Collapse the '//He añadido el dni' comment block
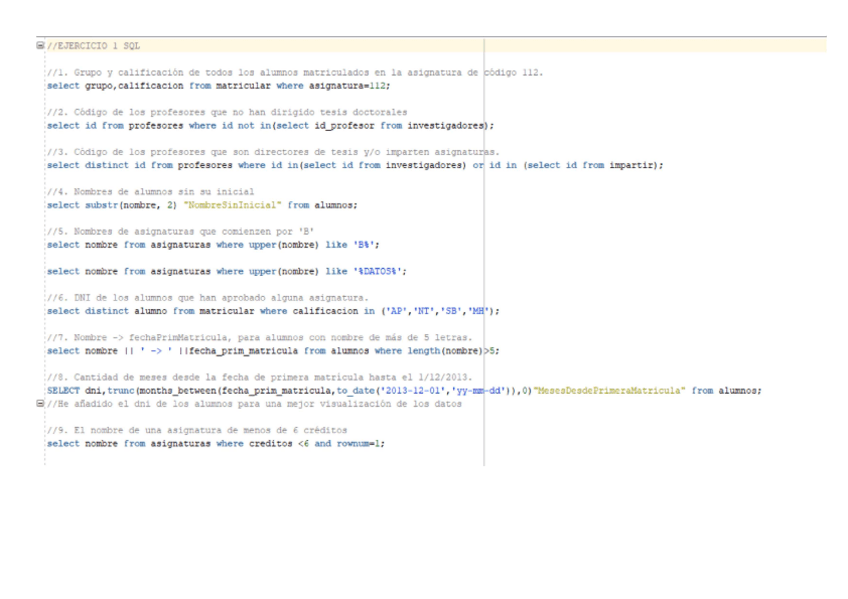This screenshot has height=599, width=848. pyautogui.click(x=40, y=404)
